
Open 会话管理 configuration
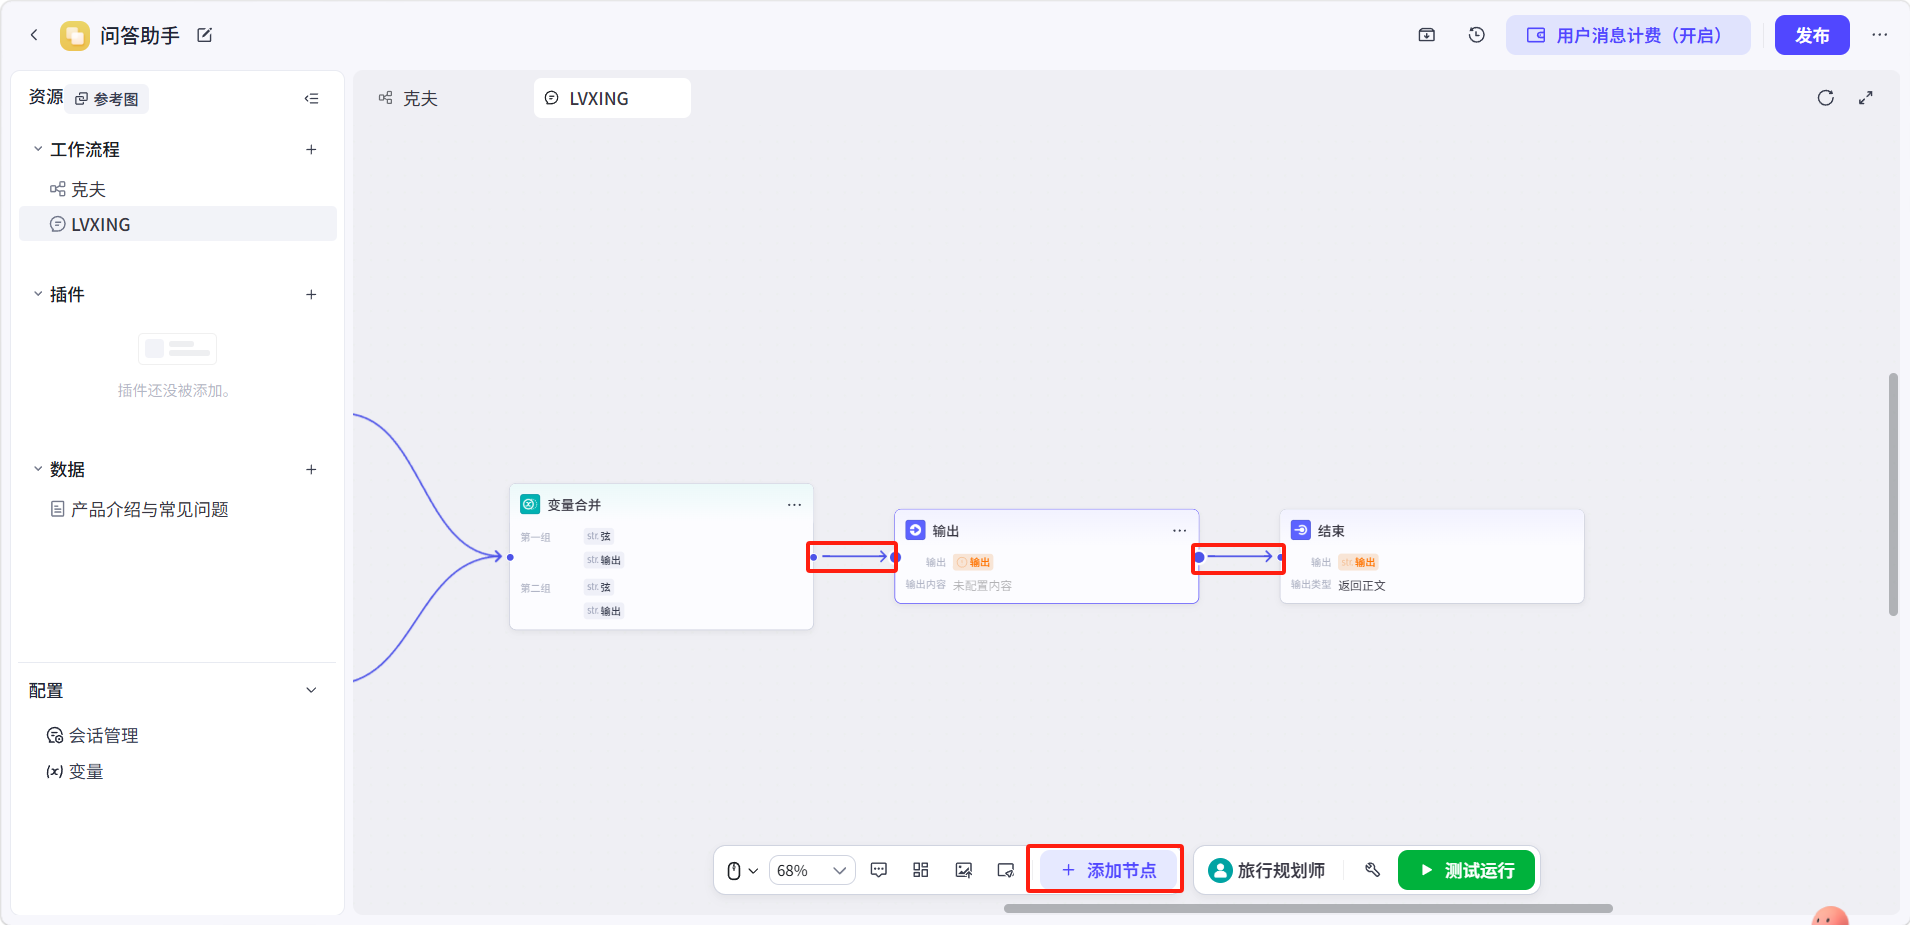coord(92,736)
